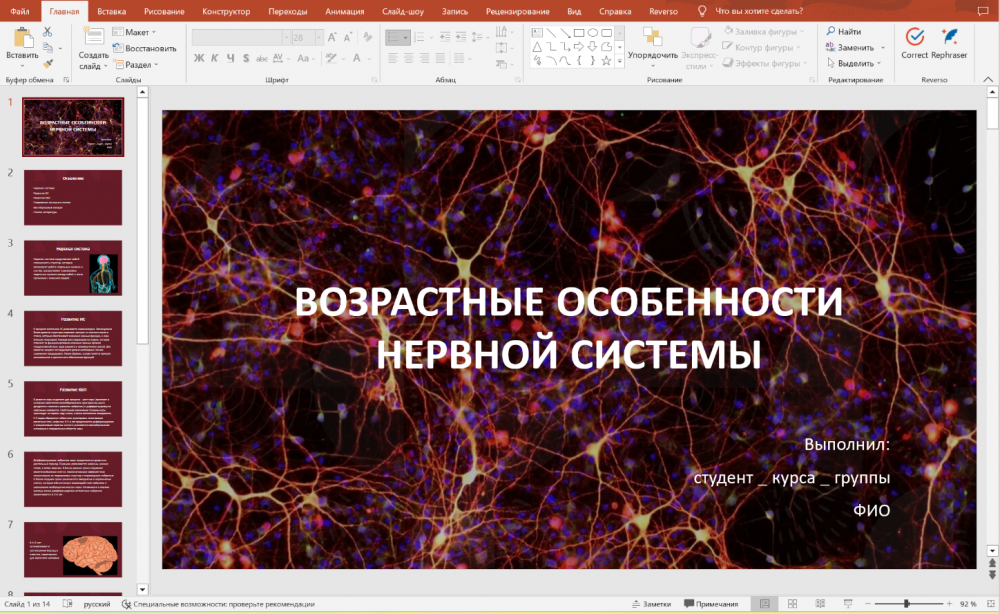The height and width of the screenshot is (614, 1000).
Task: Click the Cut scissors icon
Action: [x=47, y=32]
